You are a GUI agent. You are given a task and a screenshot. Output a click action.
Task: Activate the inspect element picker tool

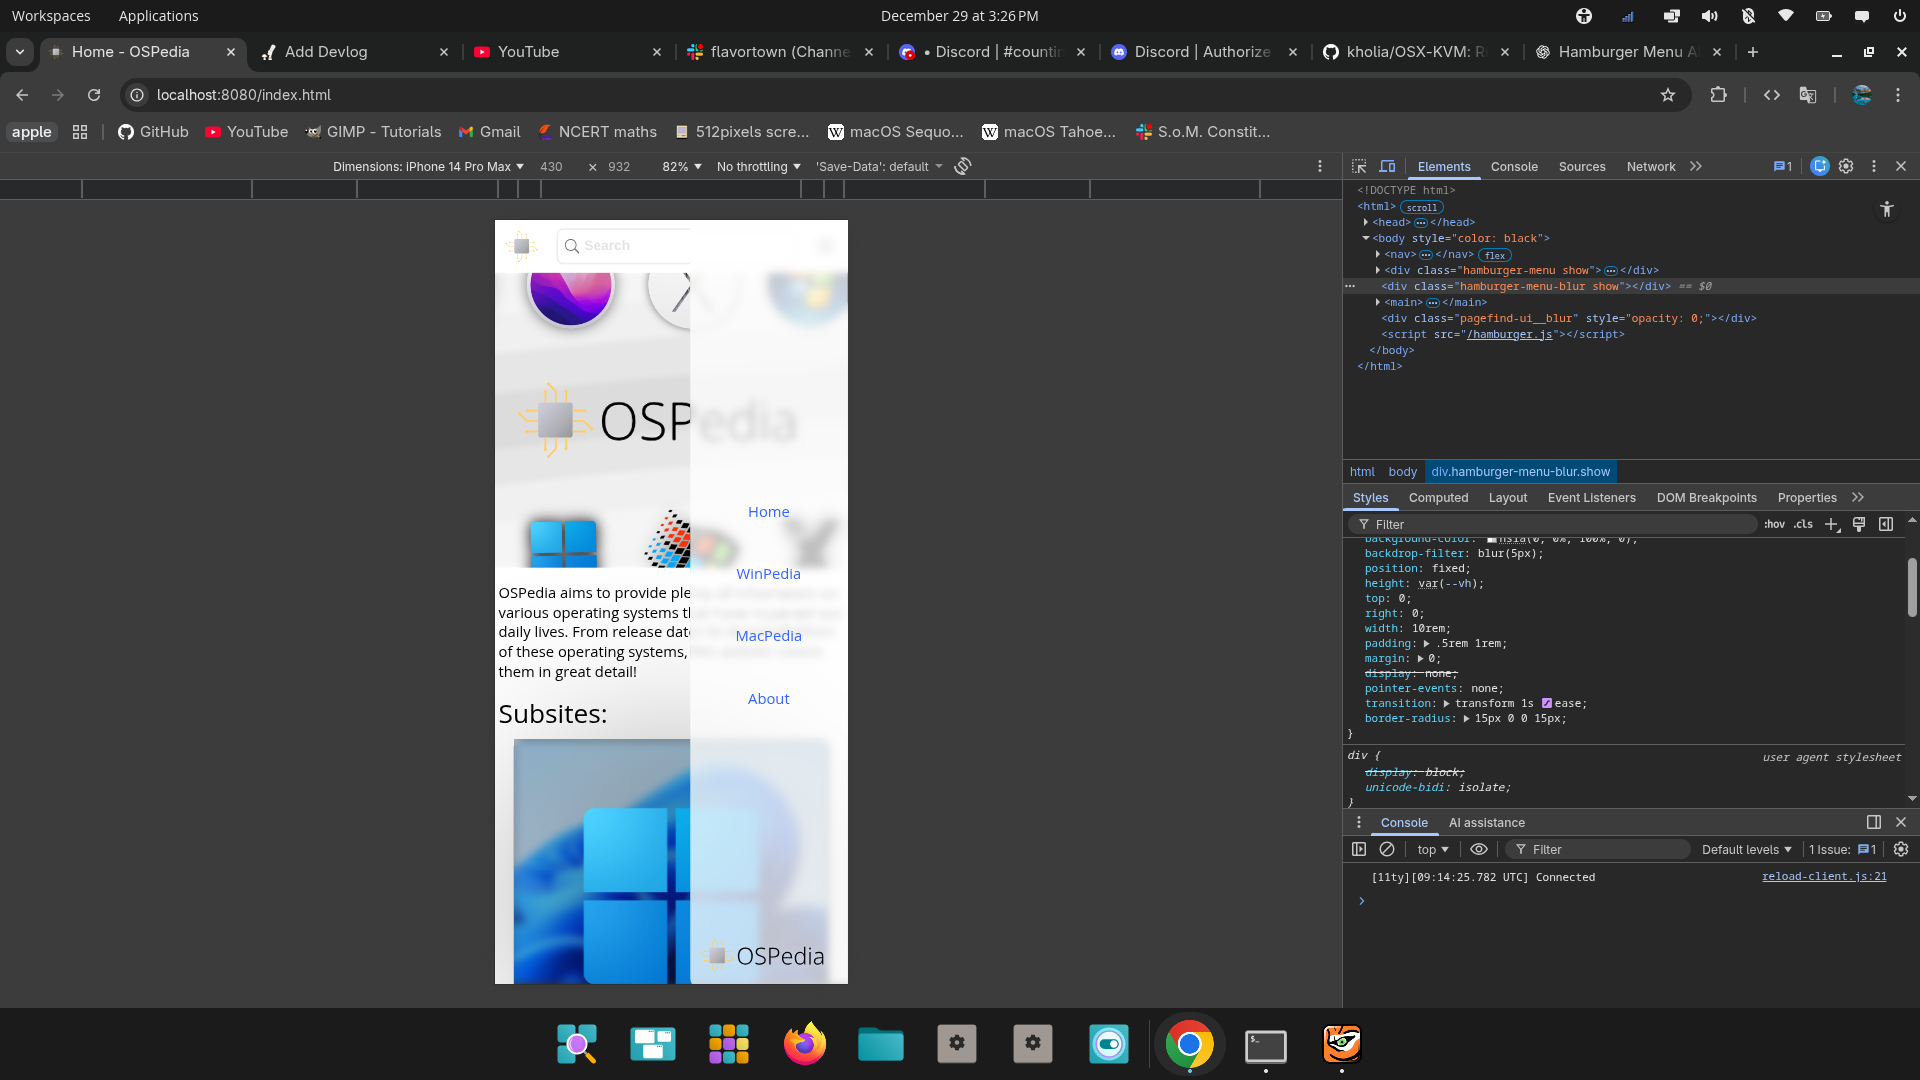pyautogui.click(x=1359, y=167)
